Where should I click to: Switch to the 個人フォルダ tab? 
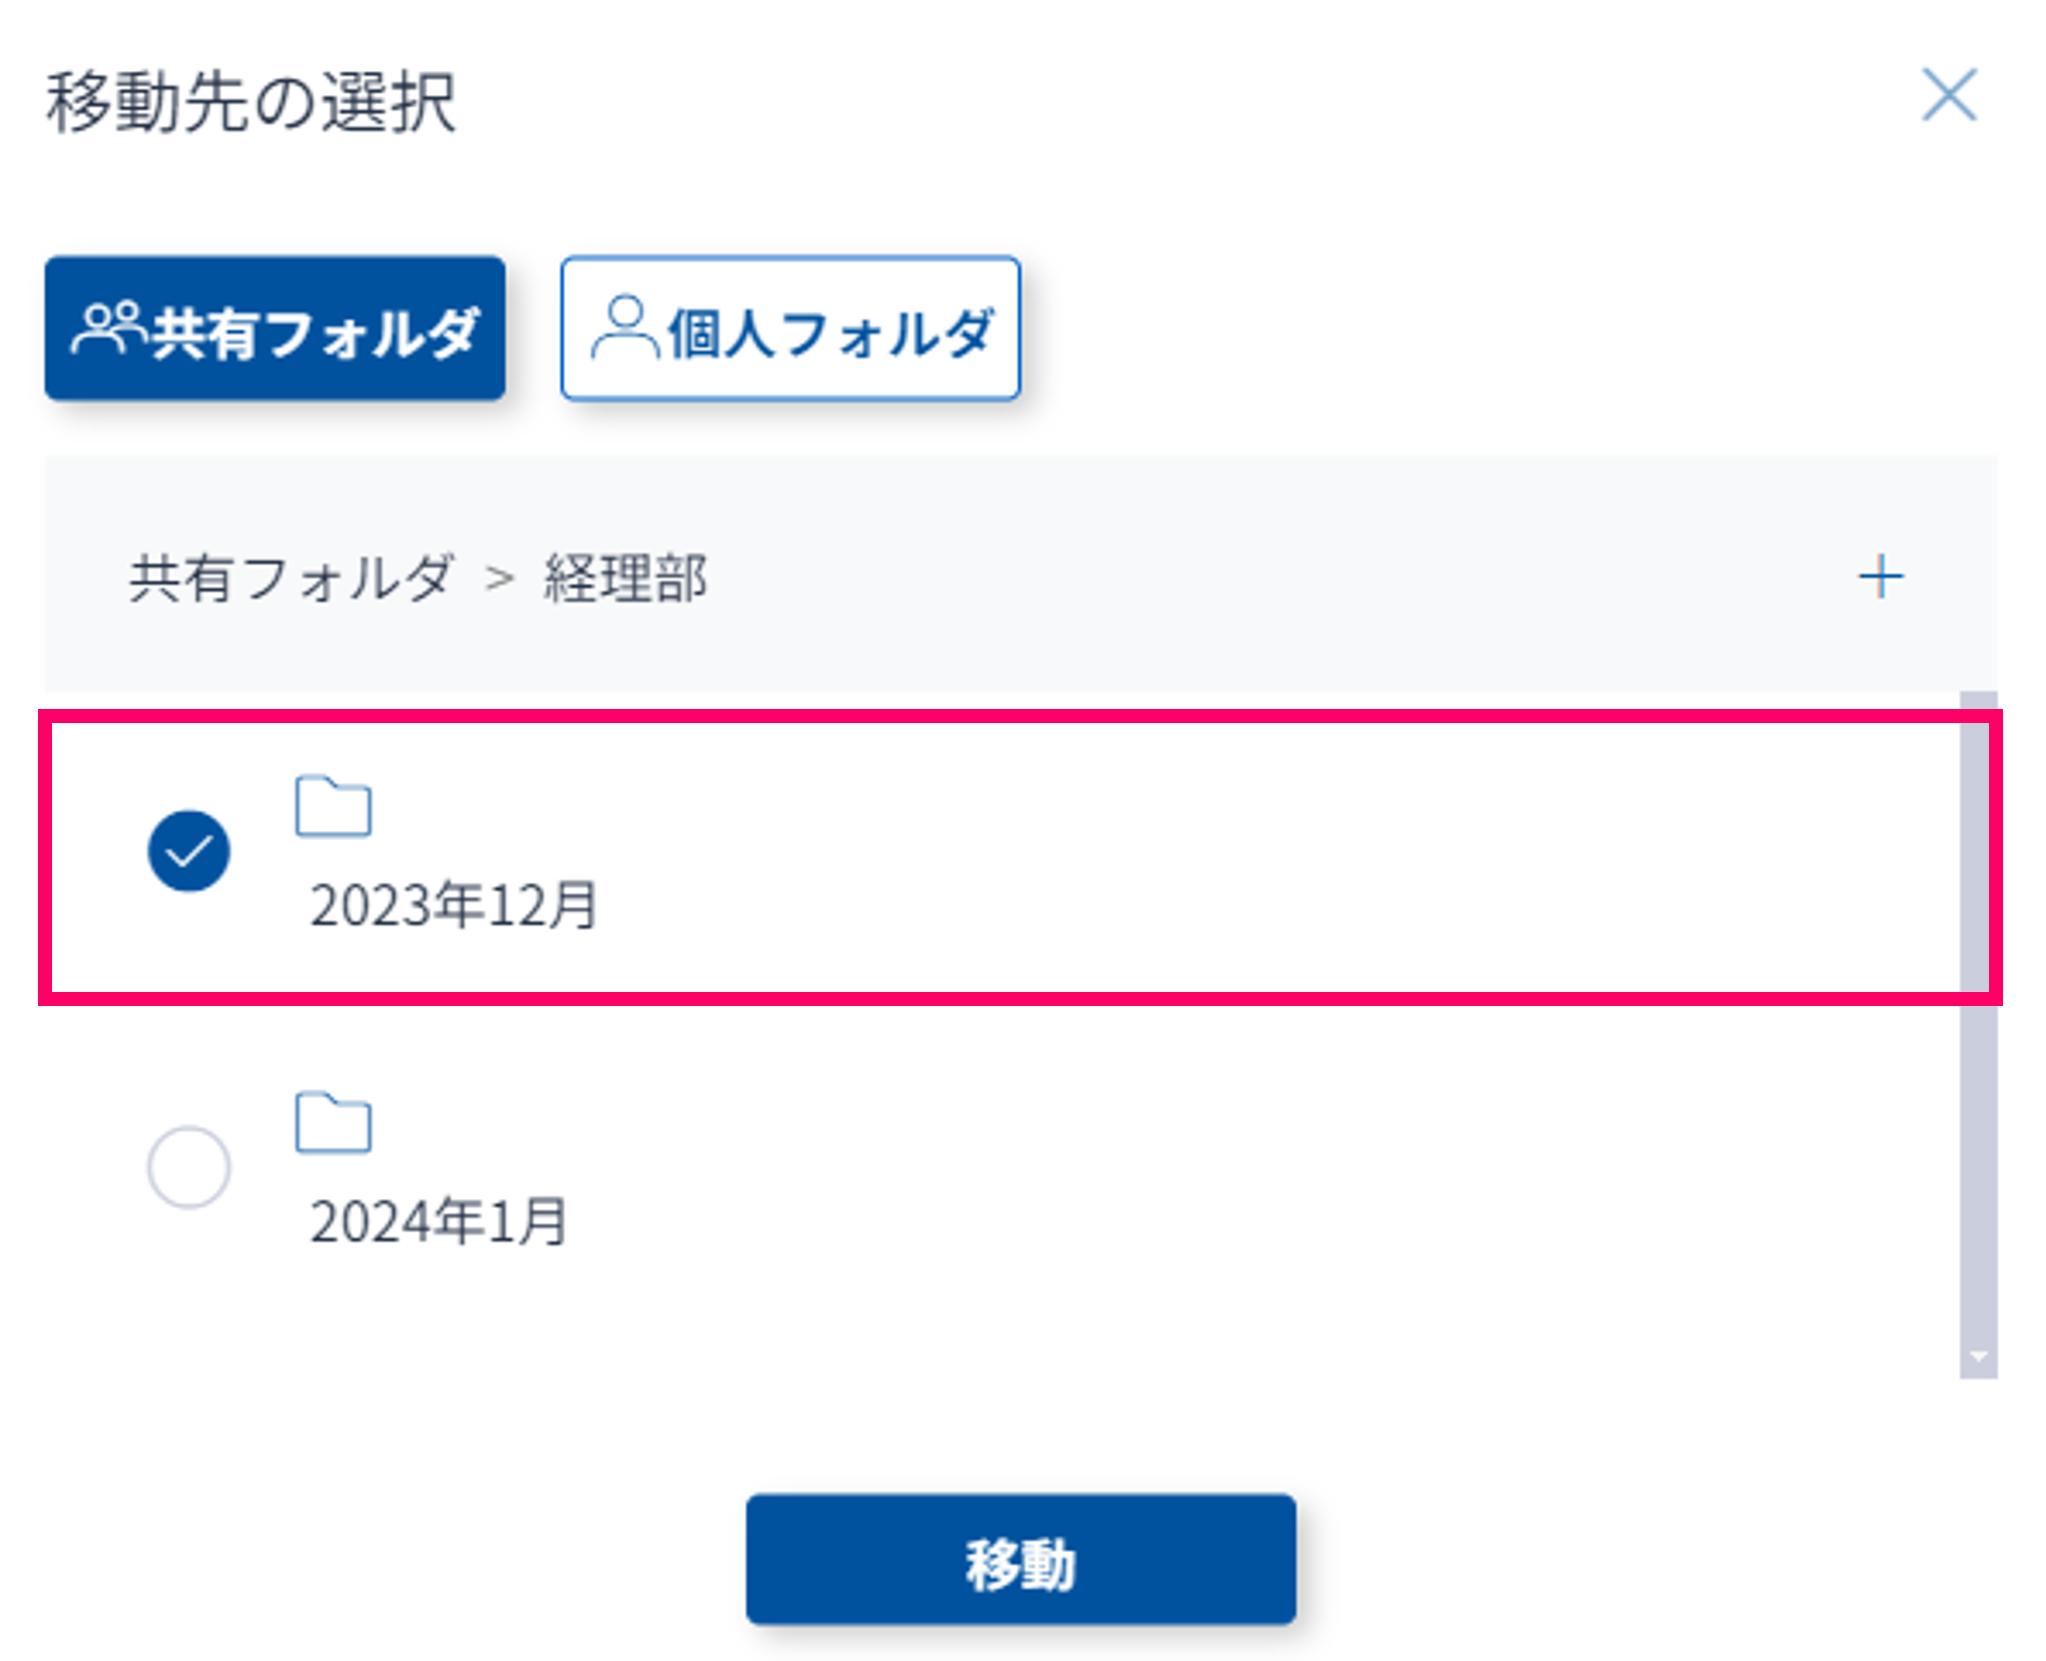pyautogui.click(x=790, y=329)
